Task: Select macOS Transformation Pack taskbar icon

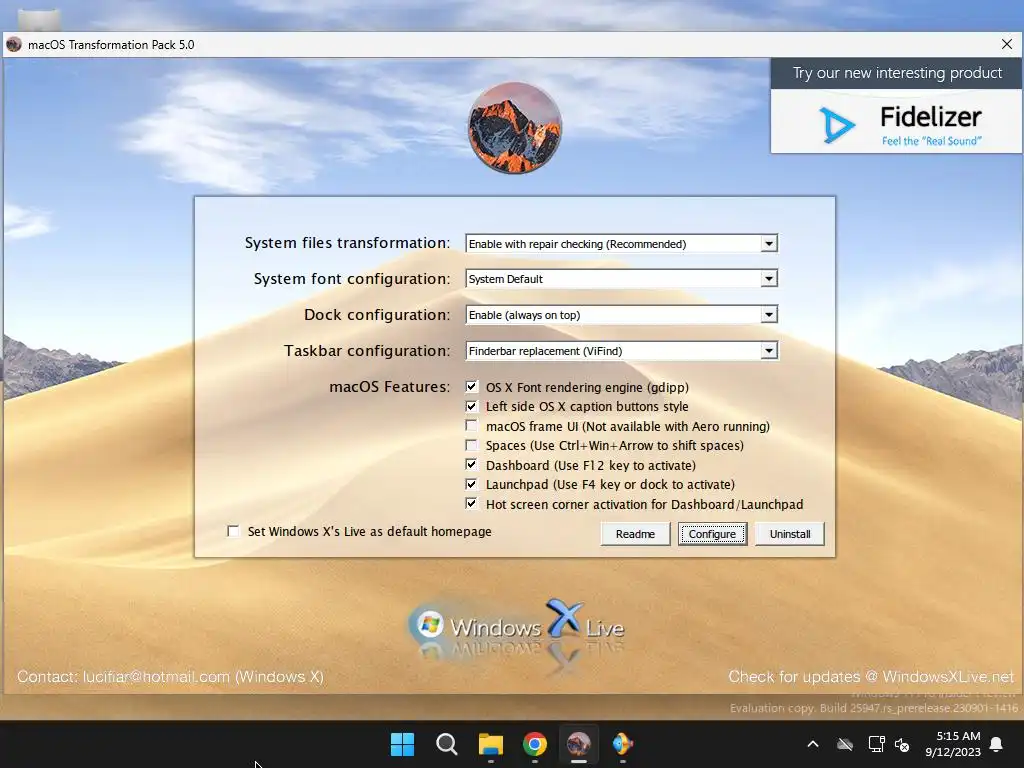Action: 579,744
